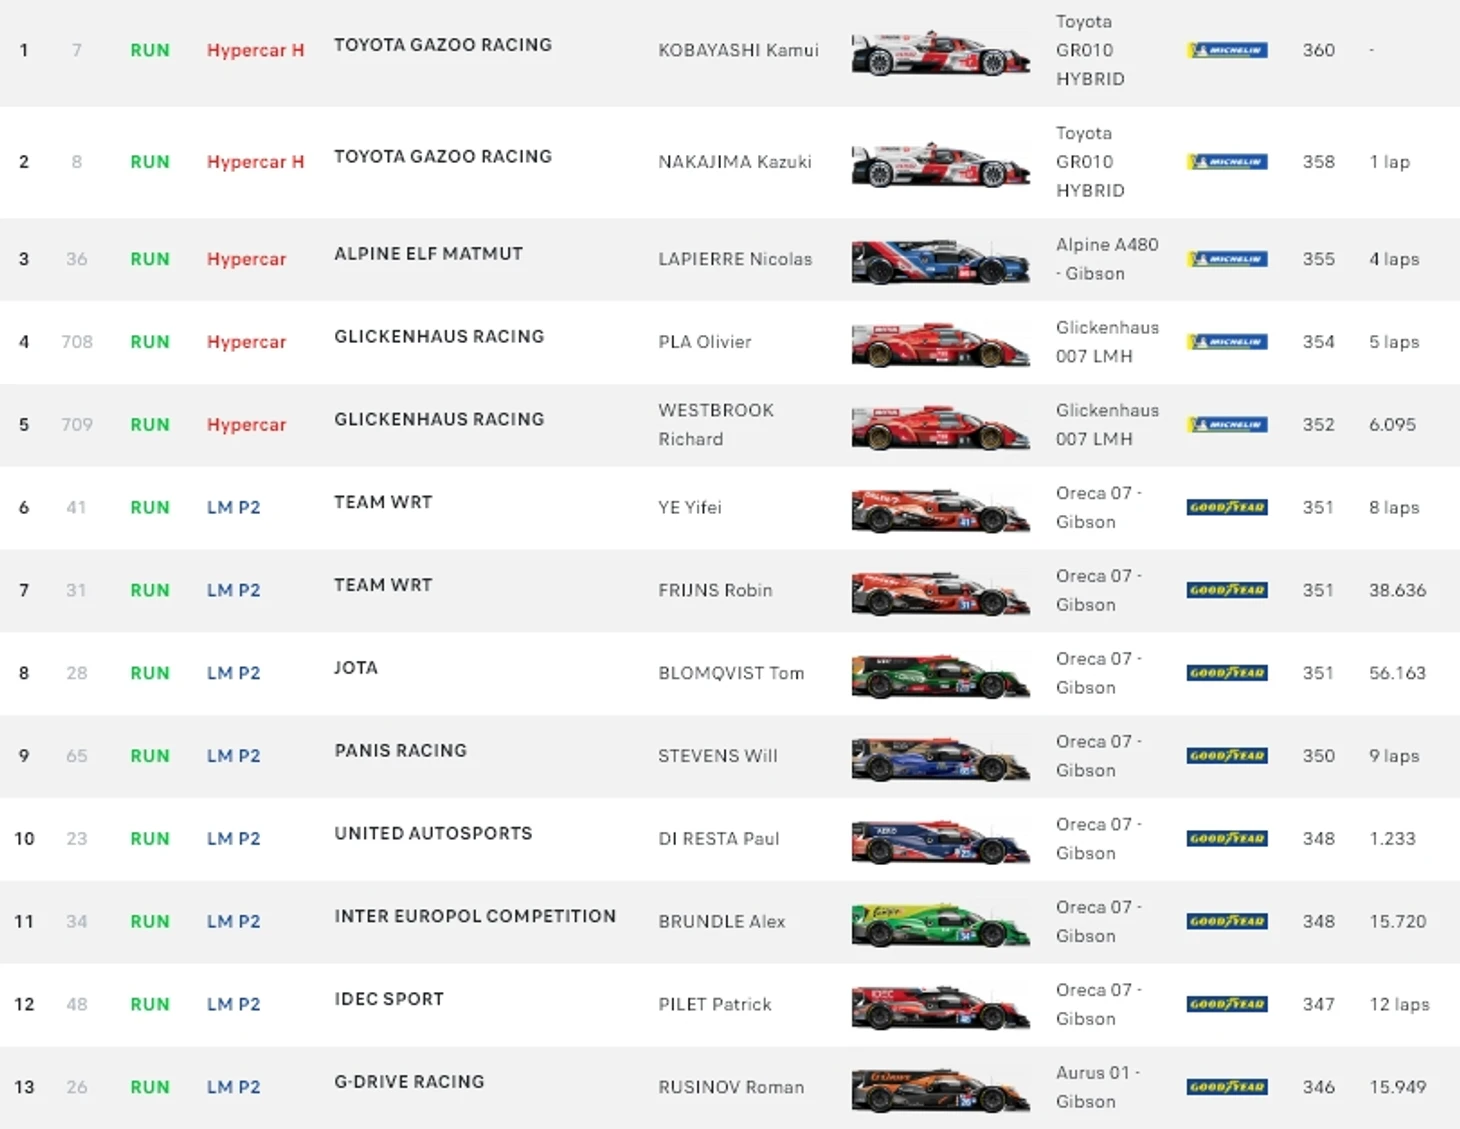The width and height of the screenshot is (1460, 1129).
Task: Click driver LAPIERRE Nicolas
Action: [x=735, y=259]
